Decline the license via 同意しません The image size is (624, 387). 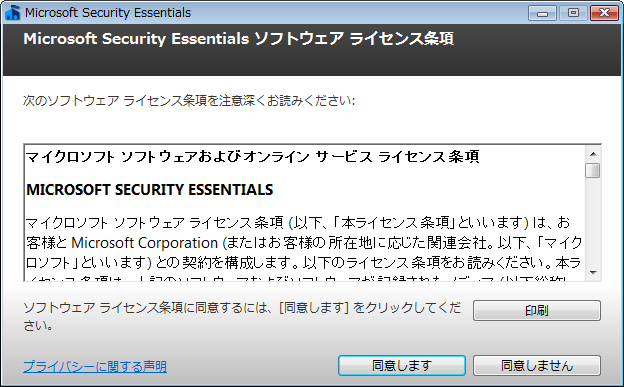[x=536, y=366]
